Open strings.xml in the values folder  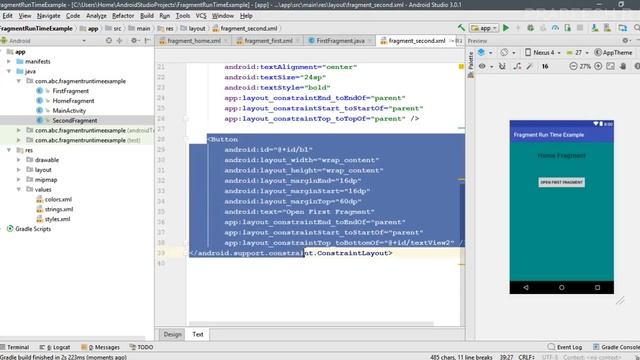pos(59,209)
